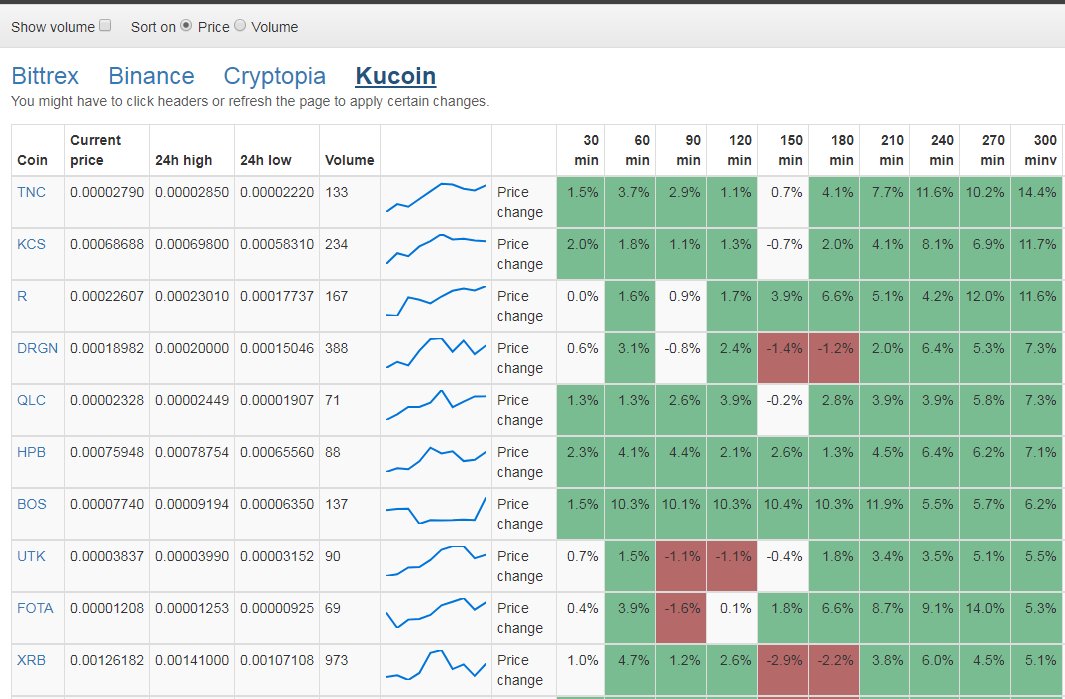Click the HPB sparkline price chart
This screenshot has width=1065, height=699.
[x=436, y=459]
